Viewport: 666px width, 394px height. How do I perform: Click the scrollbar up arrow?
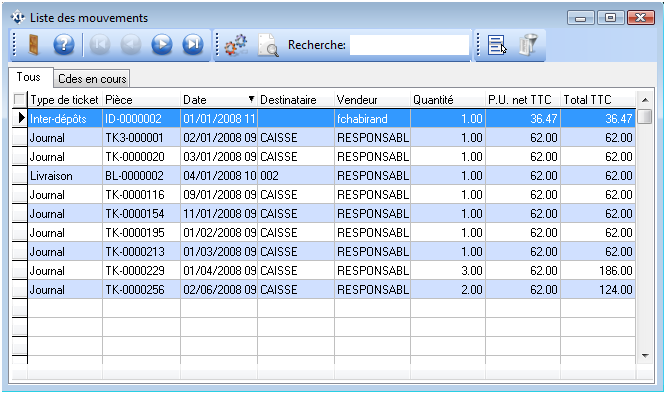645,100
